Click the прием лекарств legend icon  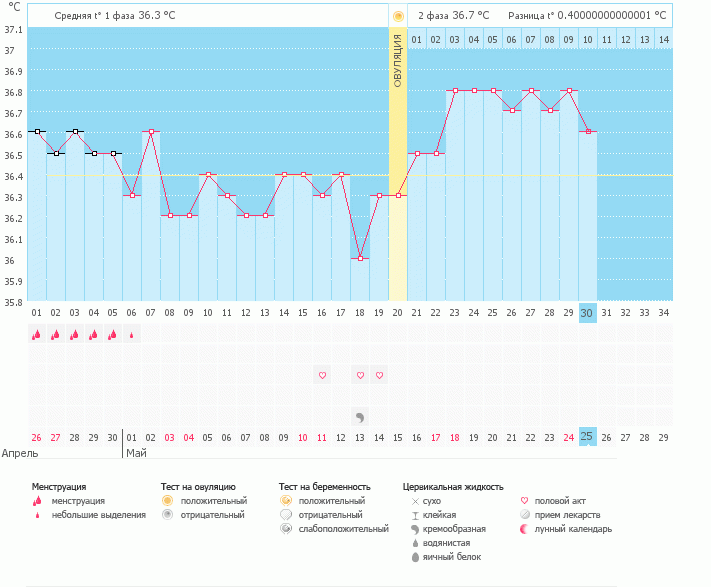pos(526,515)
